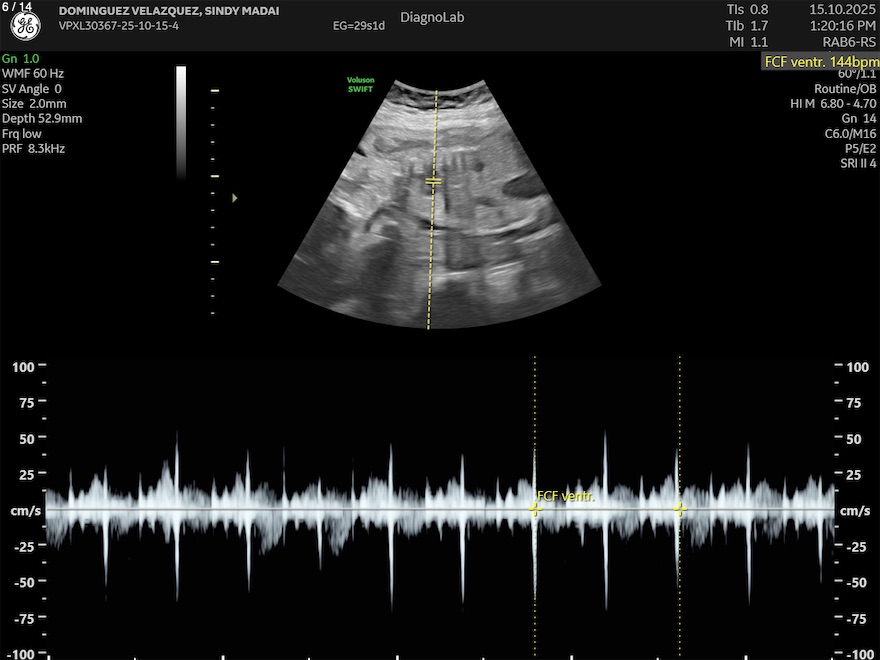Viewport: 880px width, 660px height.
Task: Click patient name DOMINGUEZ VELAZQUEZ, SINDY MADAI
Action: point(169,11)
